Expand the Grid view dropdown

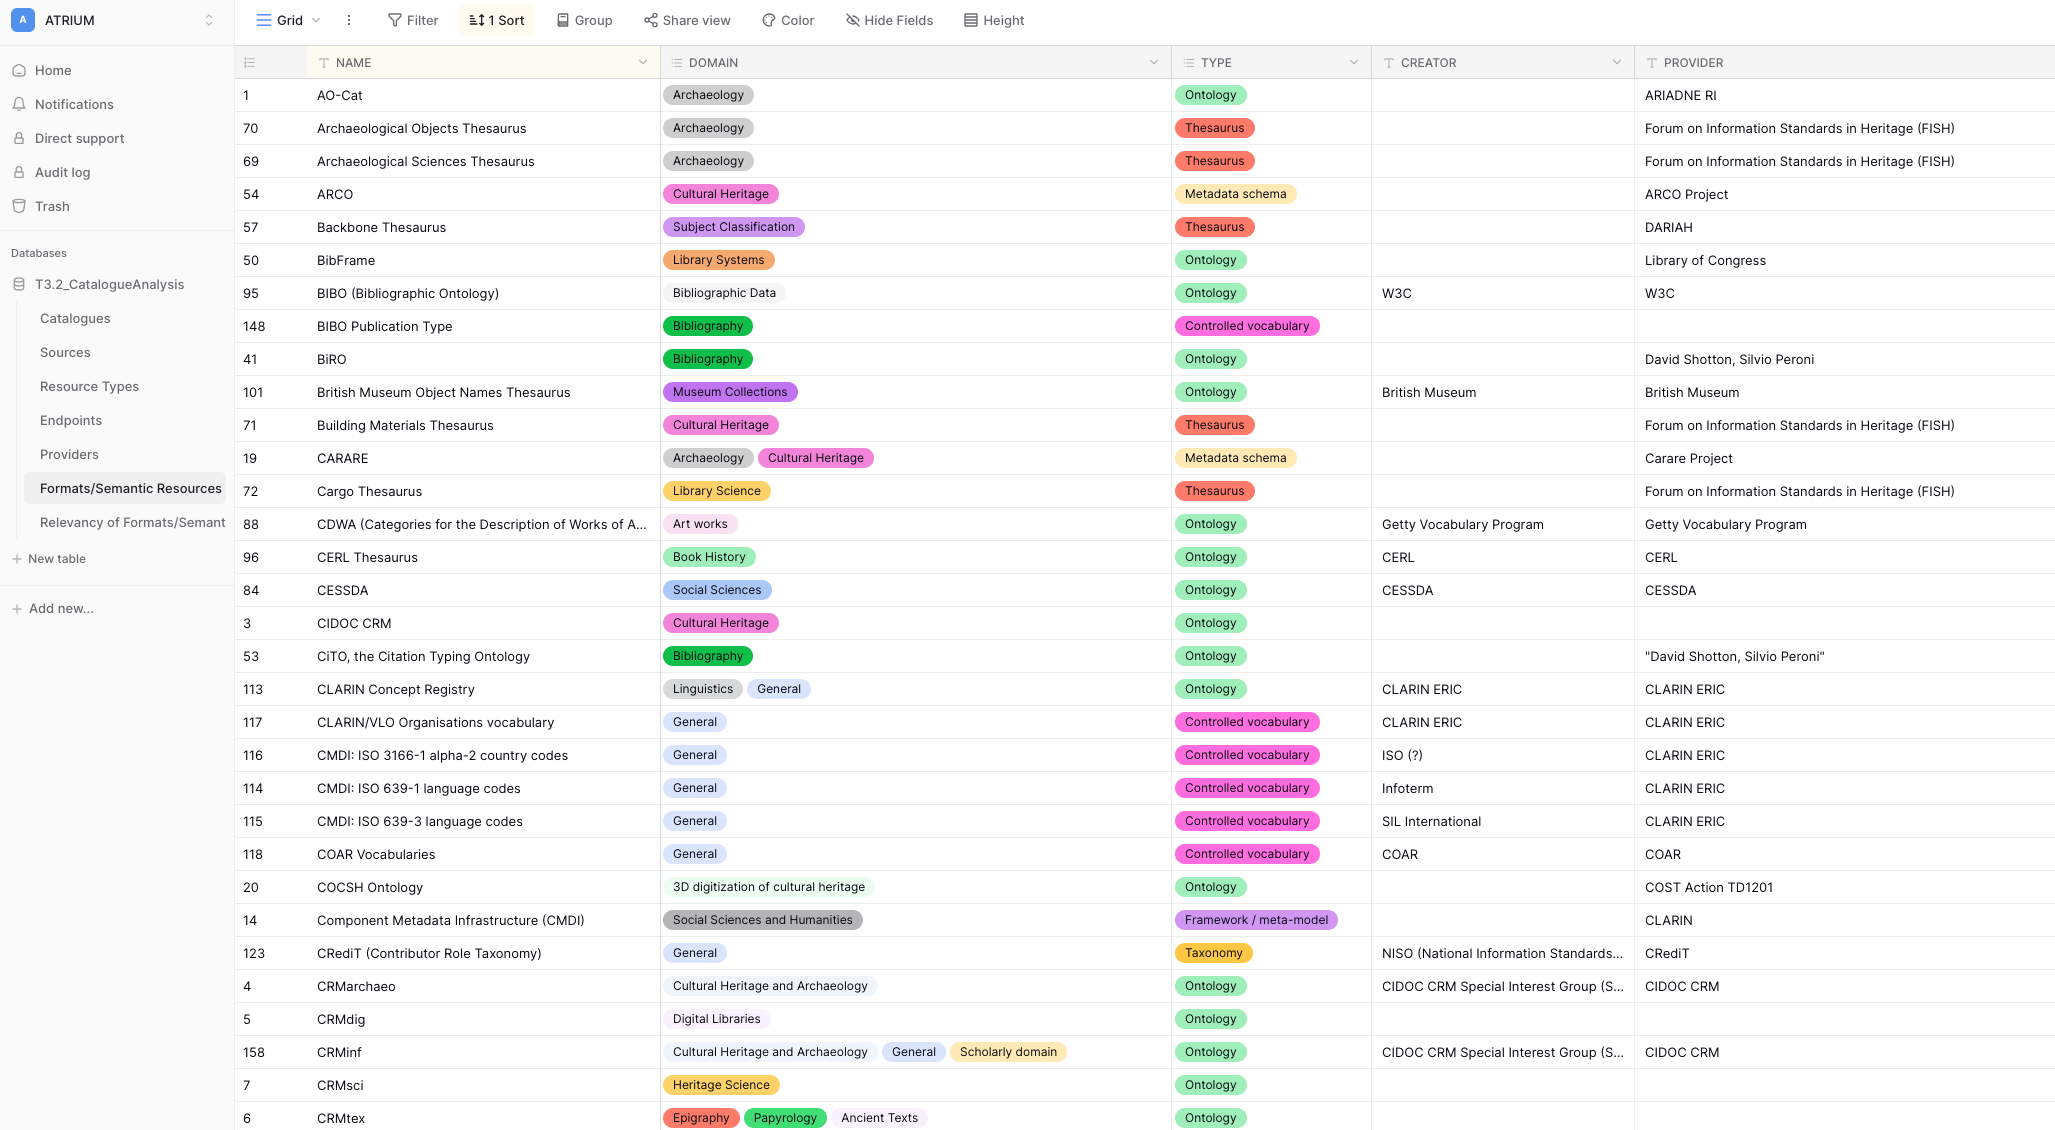316,20
